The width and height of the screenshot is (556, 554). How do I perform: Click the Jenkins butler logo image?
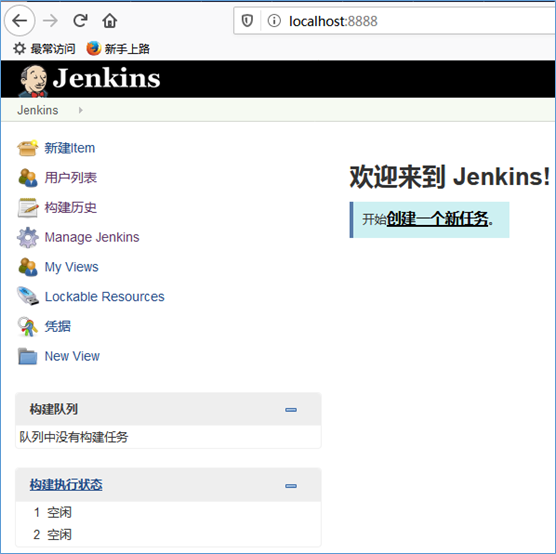[x=33, y=81]
